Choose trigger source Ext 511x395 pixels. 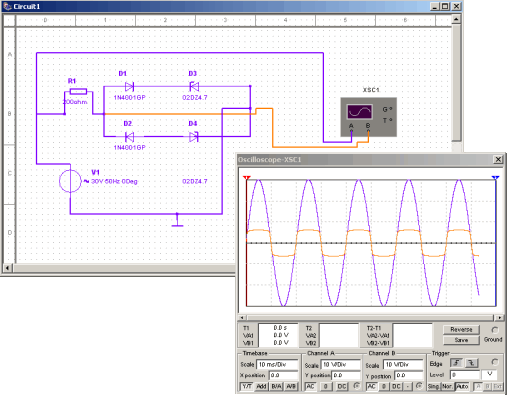tap(498, 386)
